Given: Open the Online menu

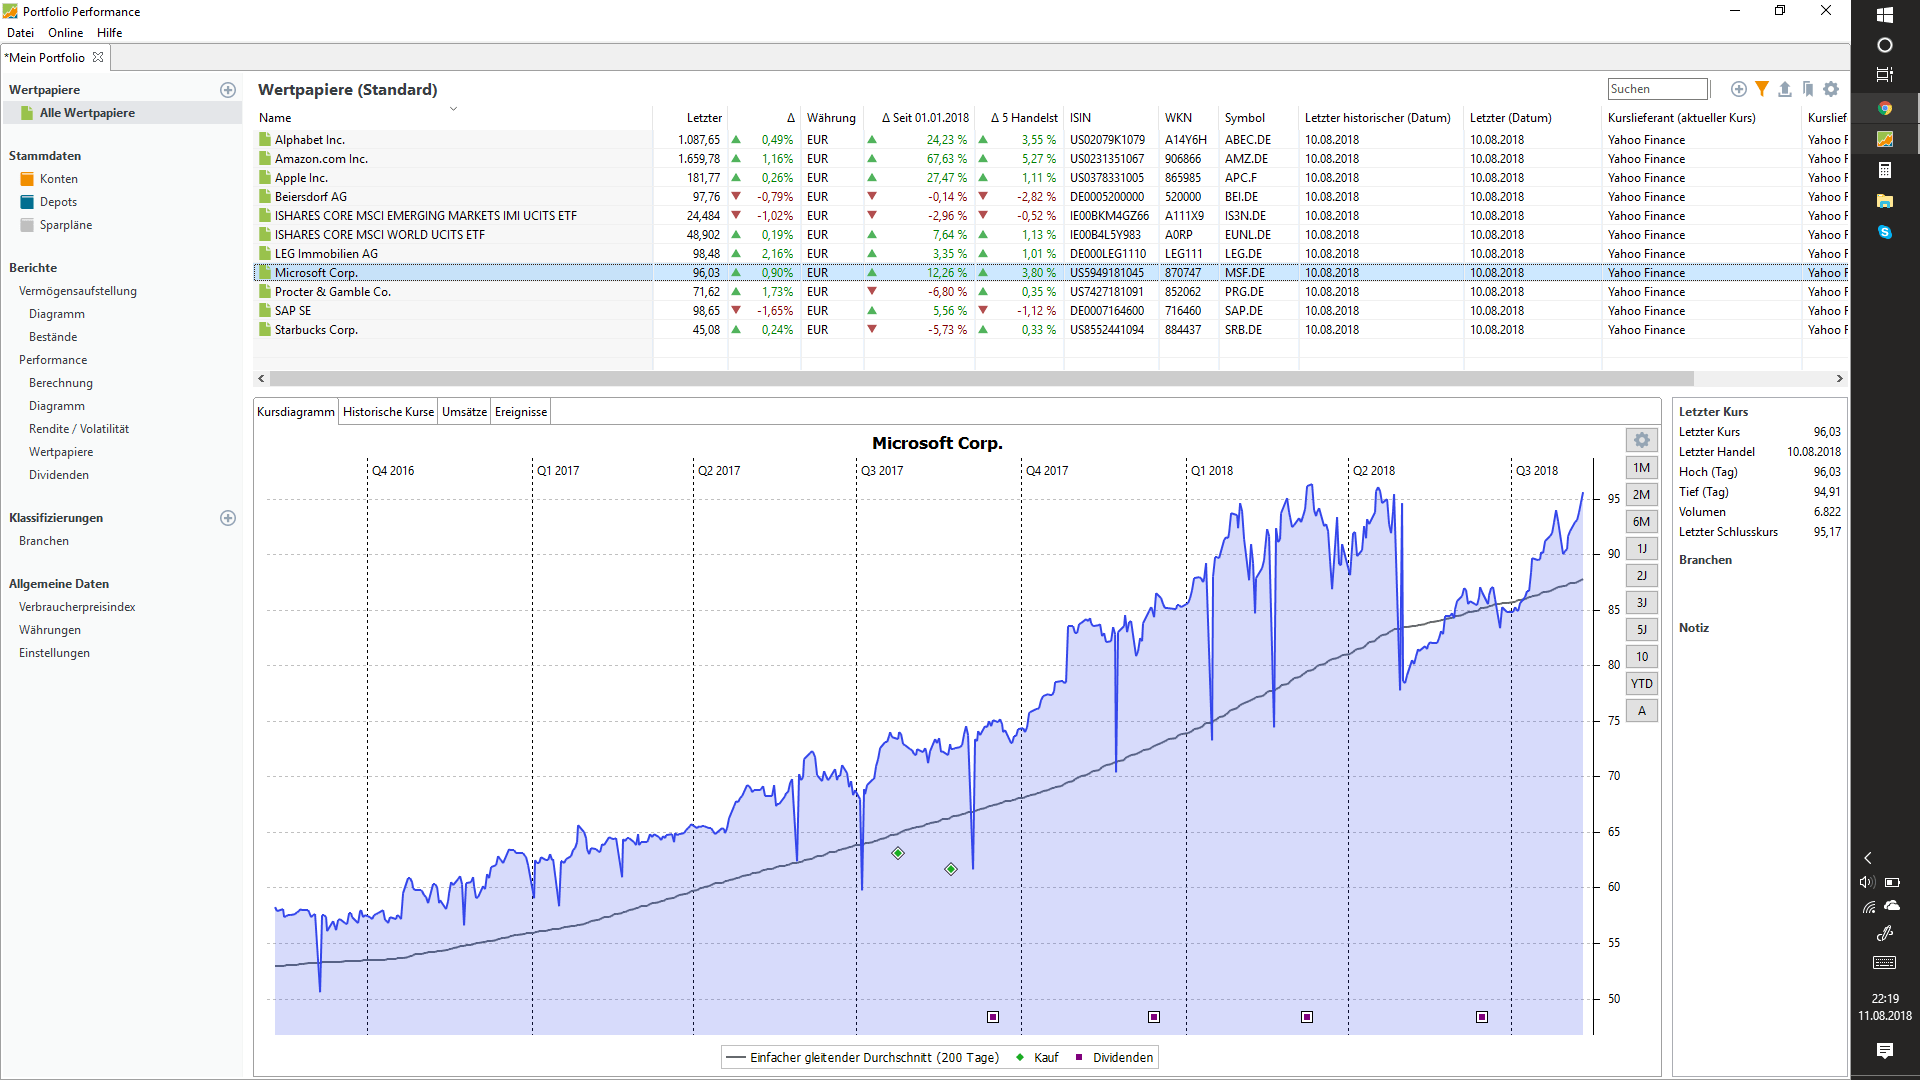Looking at the screenshot, I should point(65,33).
